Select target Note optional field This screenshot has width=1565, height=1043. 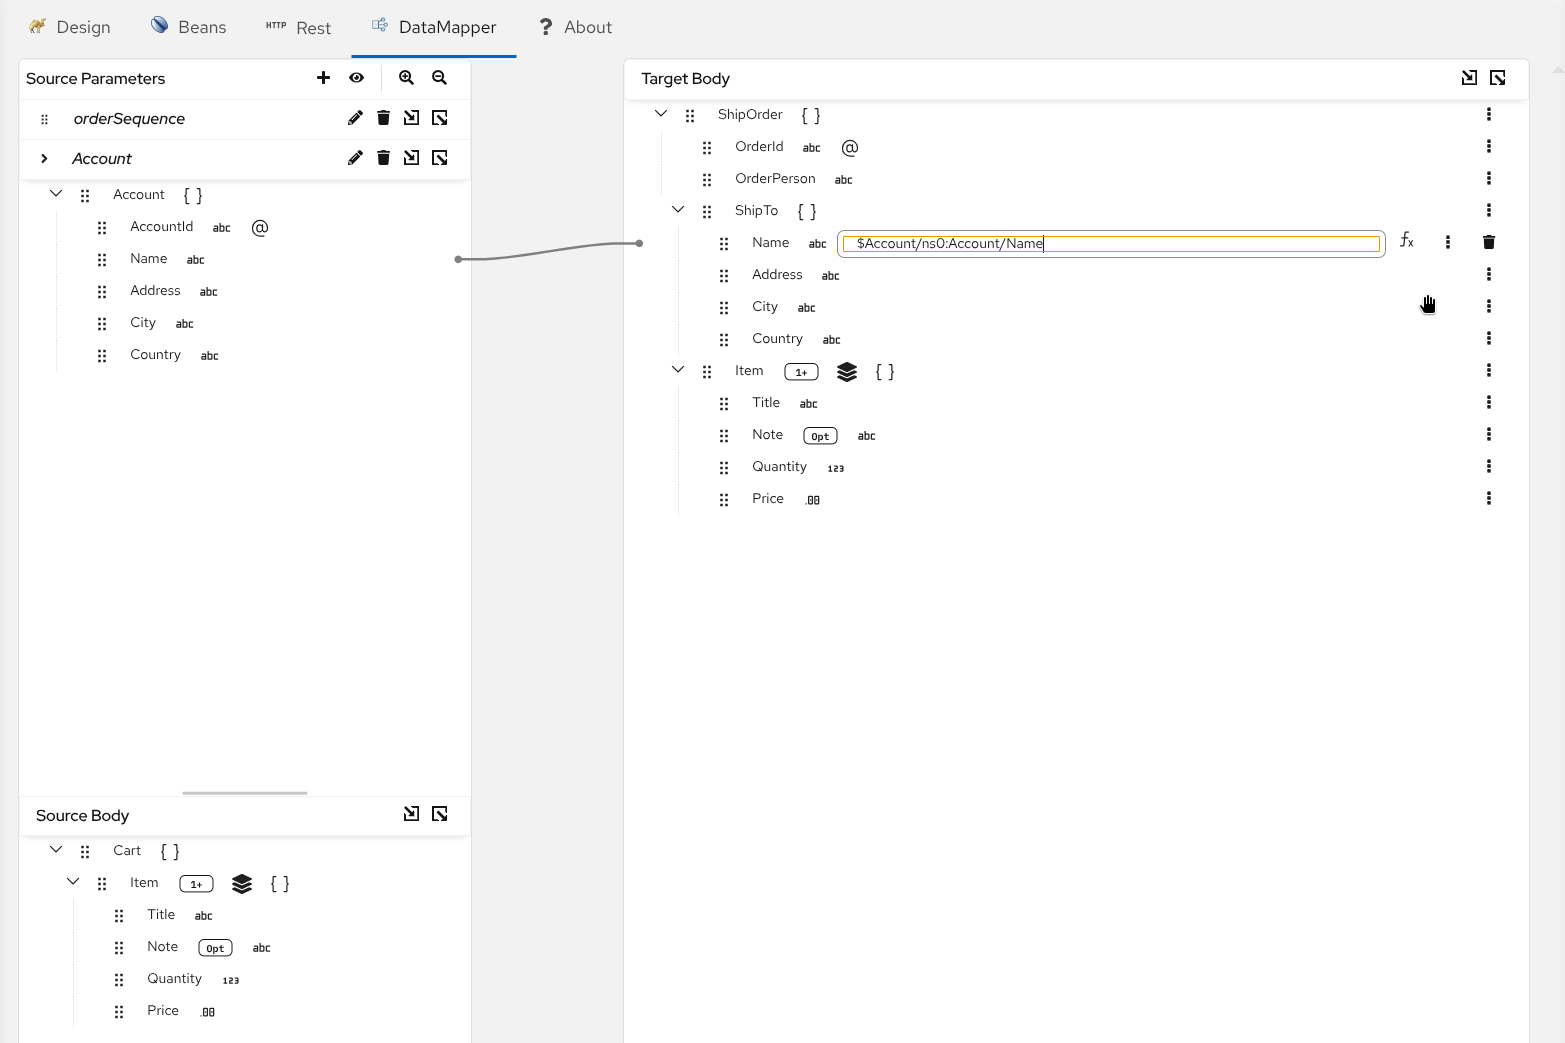tap(767, 435)
